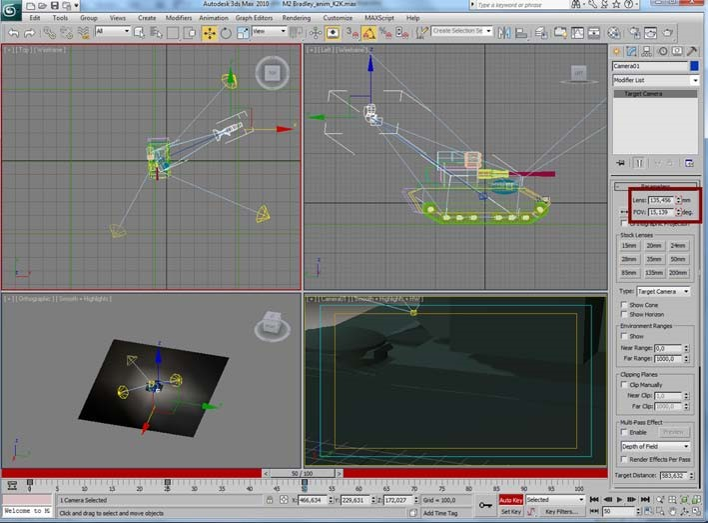The height and width of the screenshot is (523, 708).
Task: Toggle Window/Crossing selection mode
Action: click(190, 33)
